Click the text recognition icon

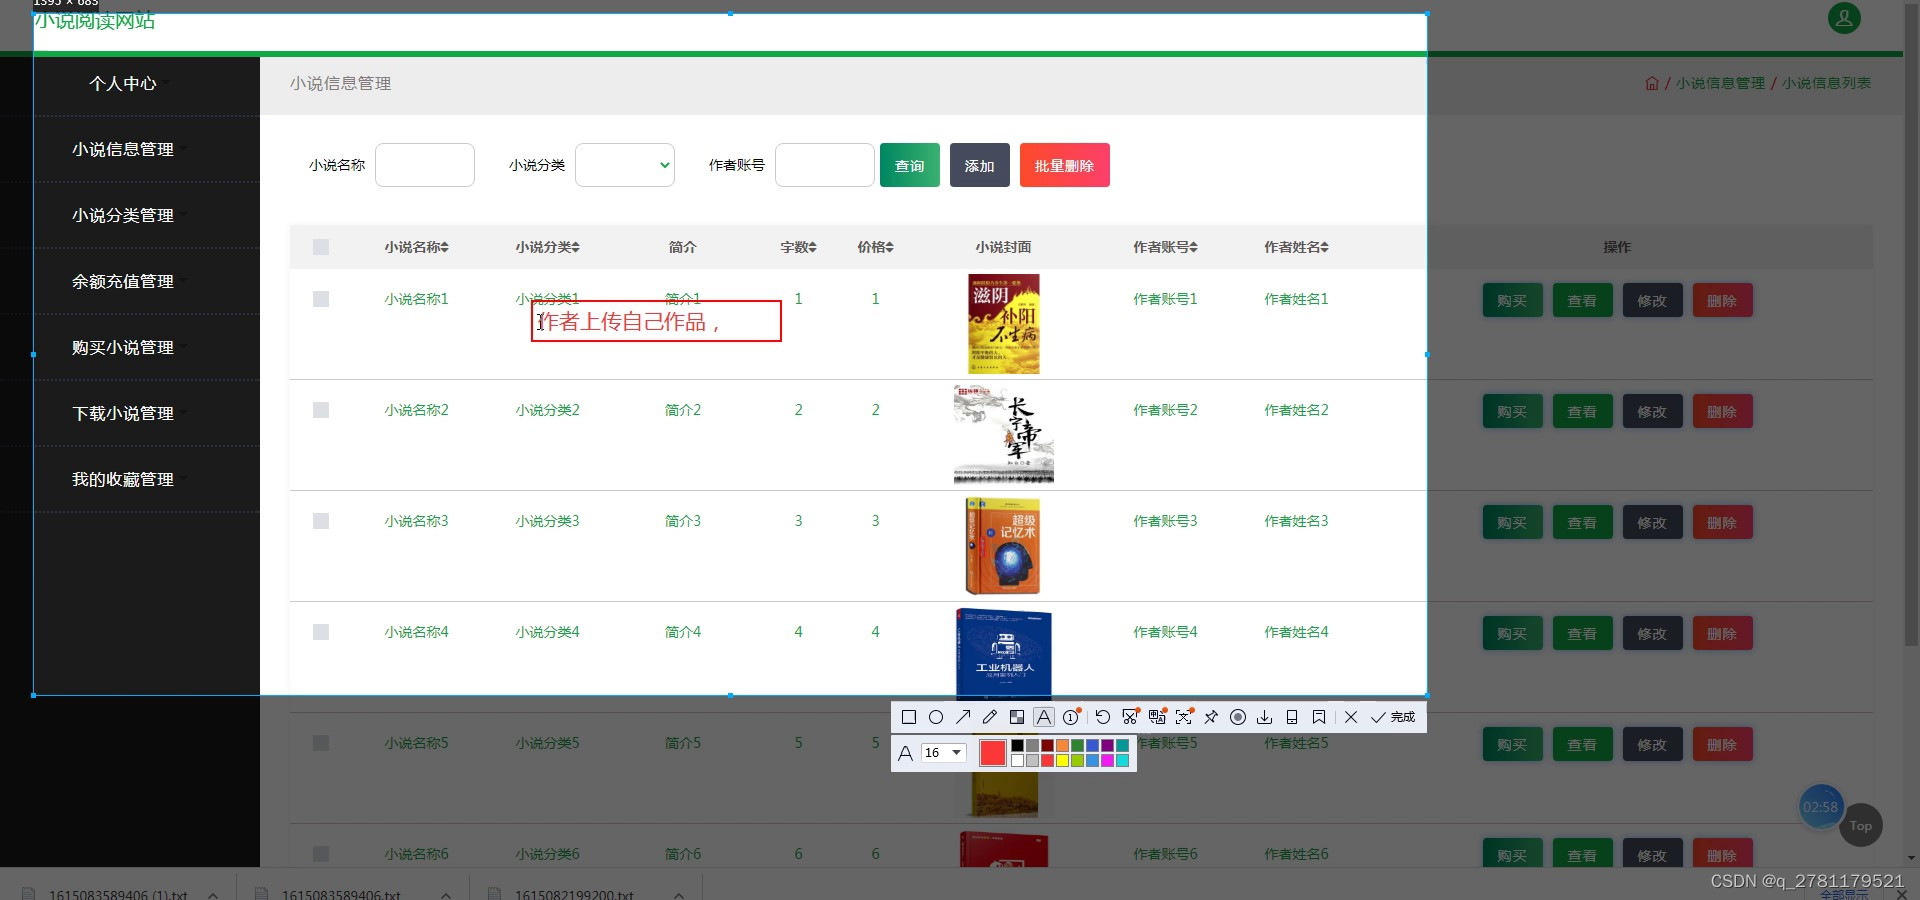tap(1185, 717)
